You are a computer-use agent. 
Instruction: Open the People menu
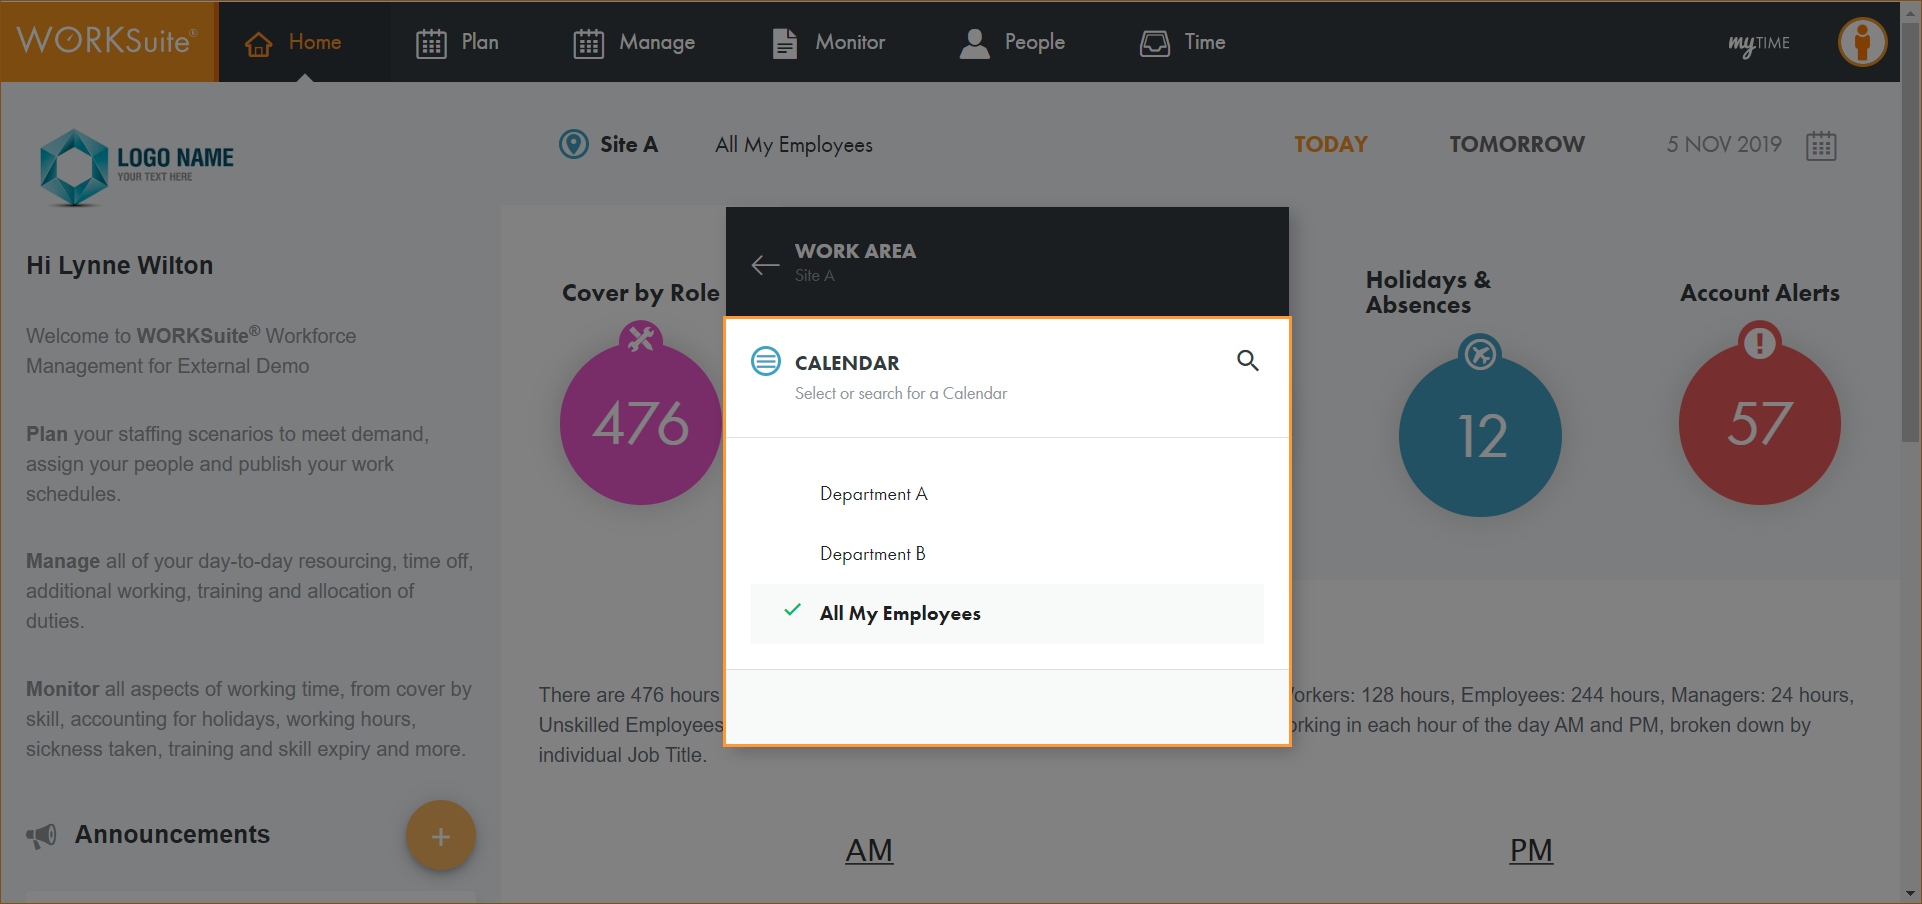(1012, 43)
